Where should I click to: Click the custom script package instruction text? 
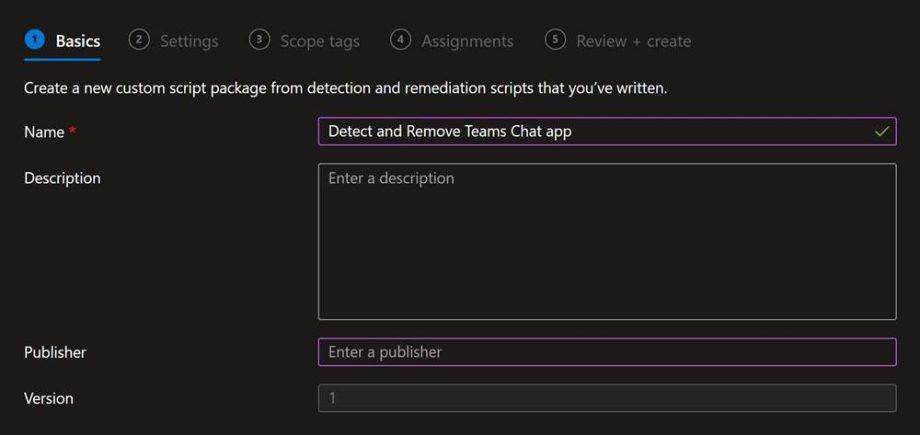[x=345, y=88]
